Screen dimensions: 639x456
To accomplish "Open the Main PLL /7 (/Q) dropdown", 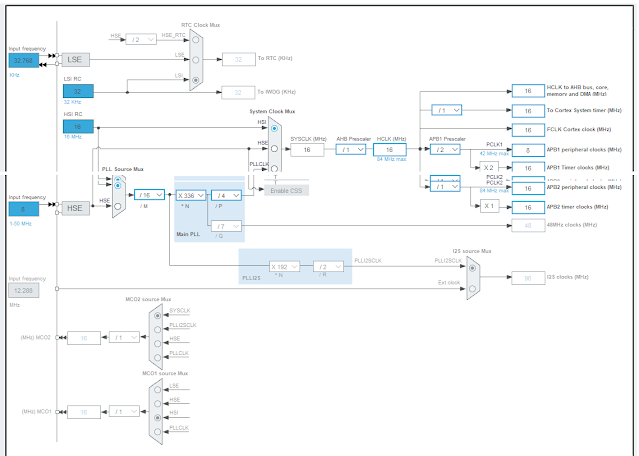I will 226,226.
